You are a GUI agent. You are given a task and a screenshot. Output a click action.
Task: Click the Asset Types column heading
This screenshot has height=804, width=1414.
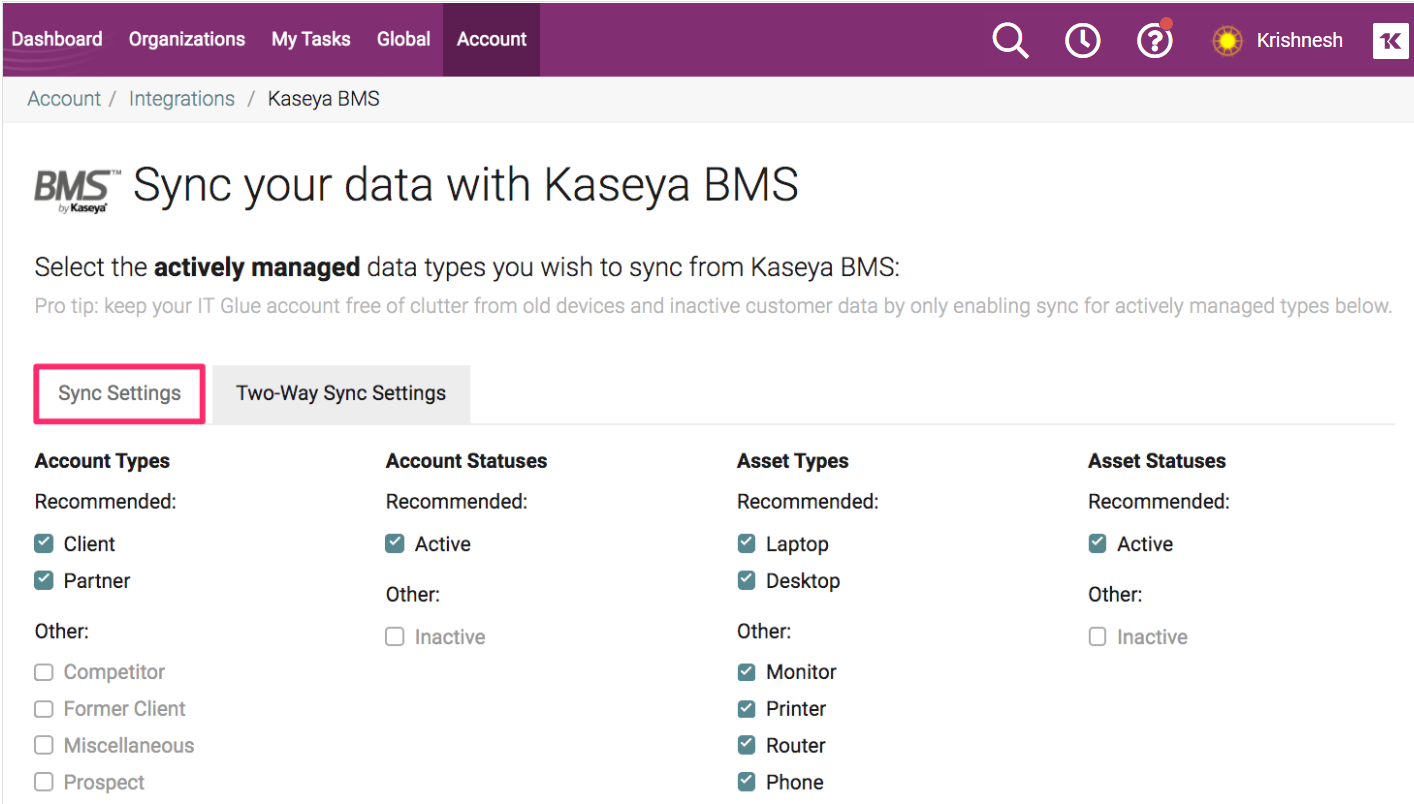[x=793, y=461]
